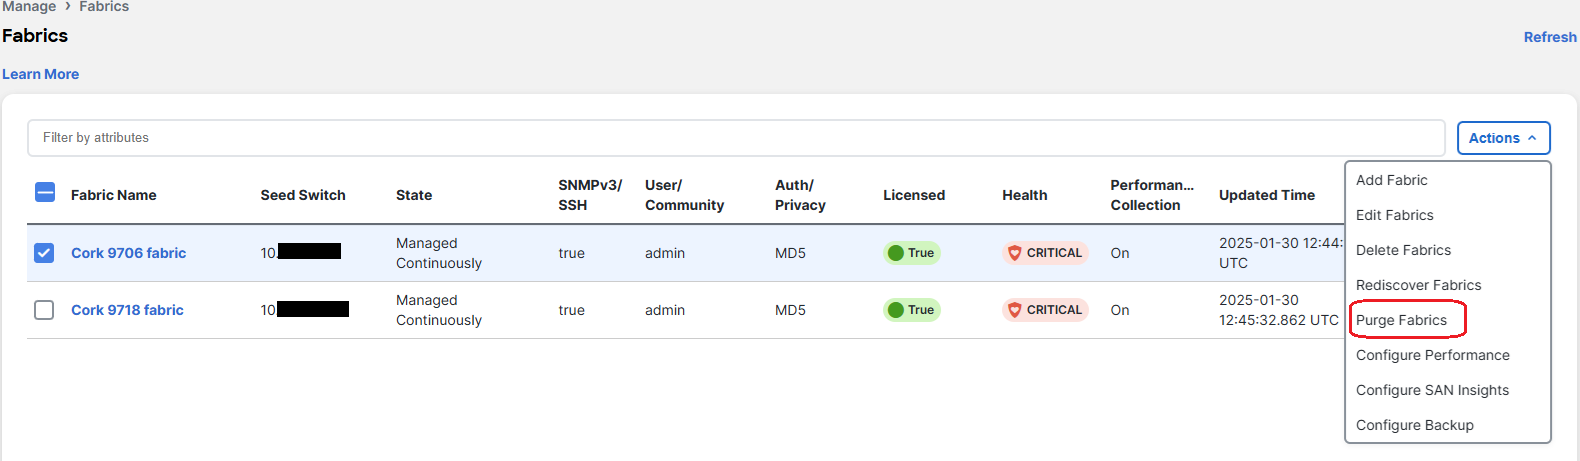Toggle the select-all header checkbox

coord(45,192)
